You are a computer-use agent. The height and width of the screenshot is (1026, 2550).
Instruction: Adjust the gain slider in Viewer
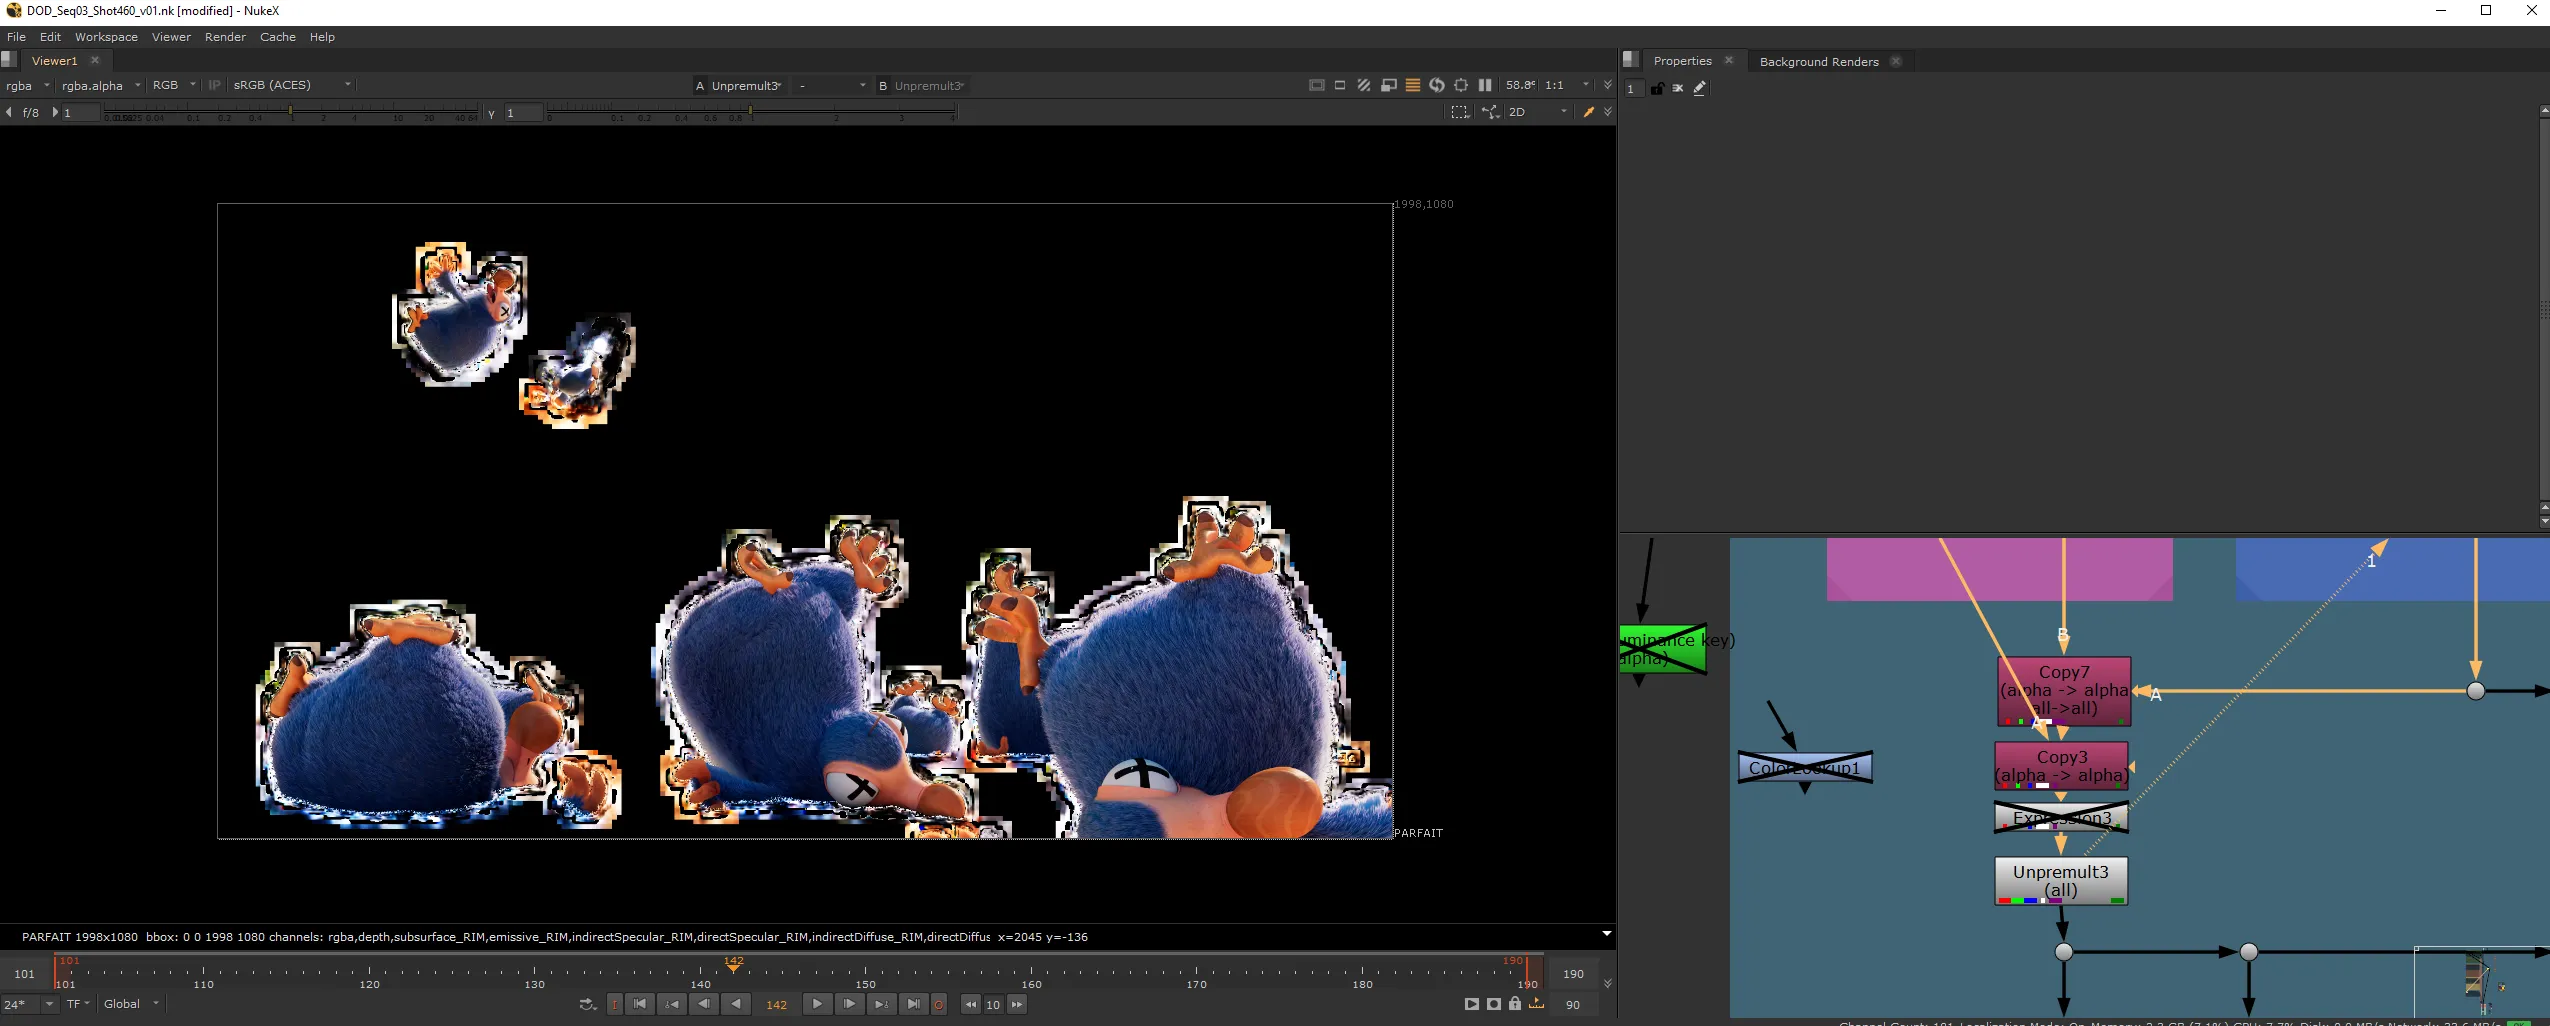tap(291, 113)
